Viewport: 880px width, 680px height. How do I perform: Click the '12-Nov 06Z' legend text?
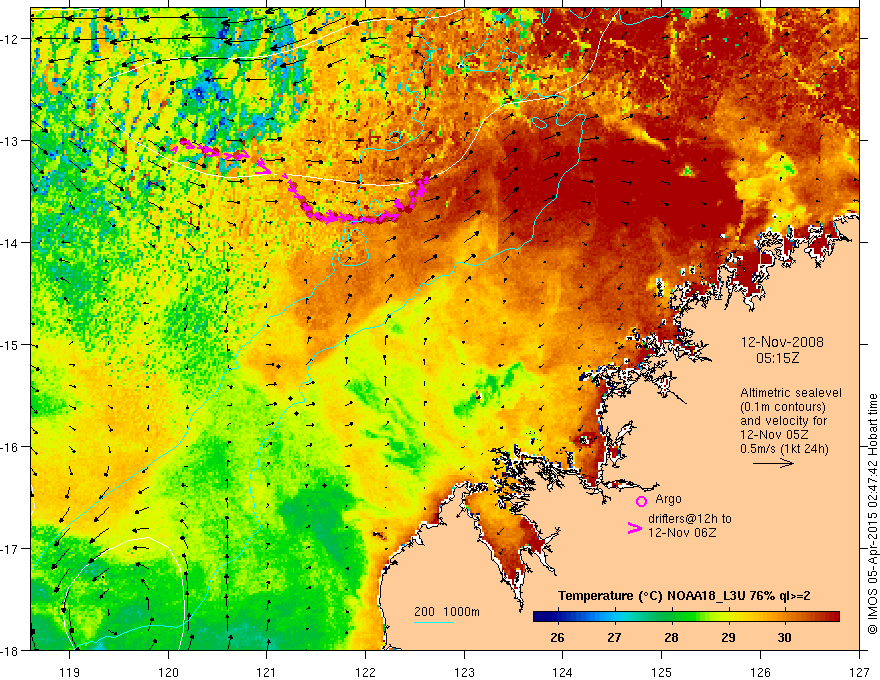coord(682,533)
